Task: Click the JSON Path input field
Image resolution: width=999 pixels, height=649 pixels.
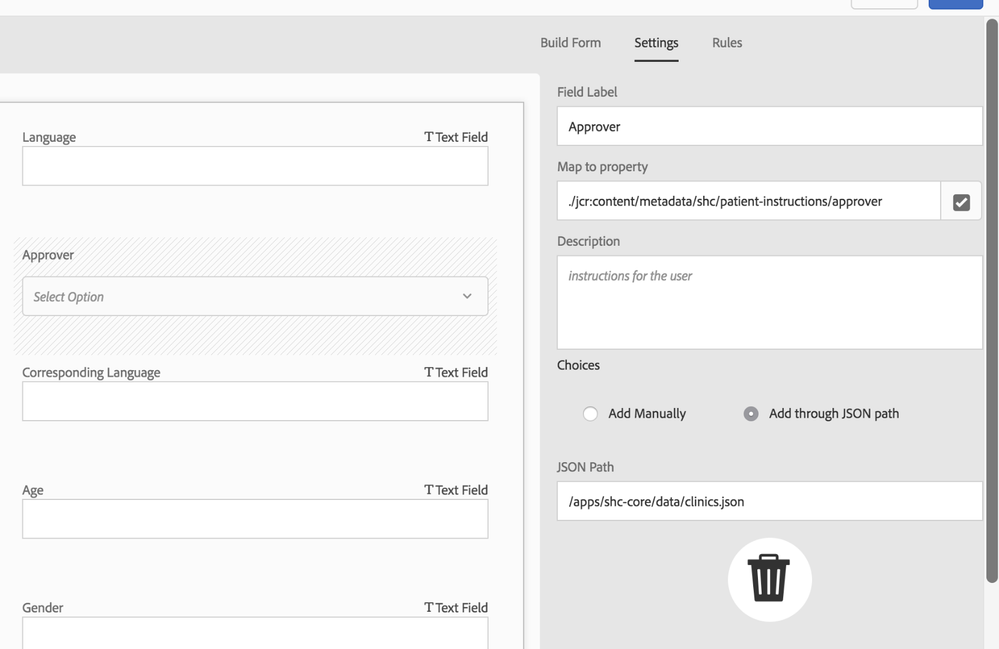Action: pyautogui.click(x=769, y=501)
